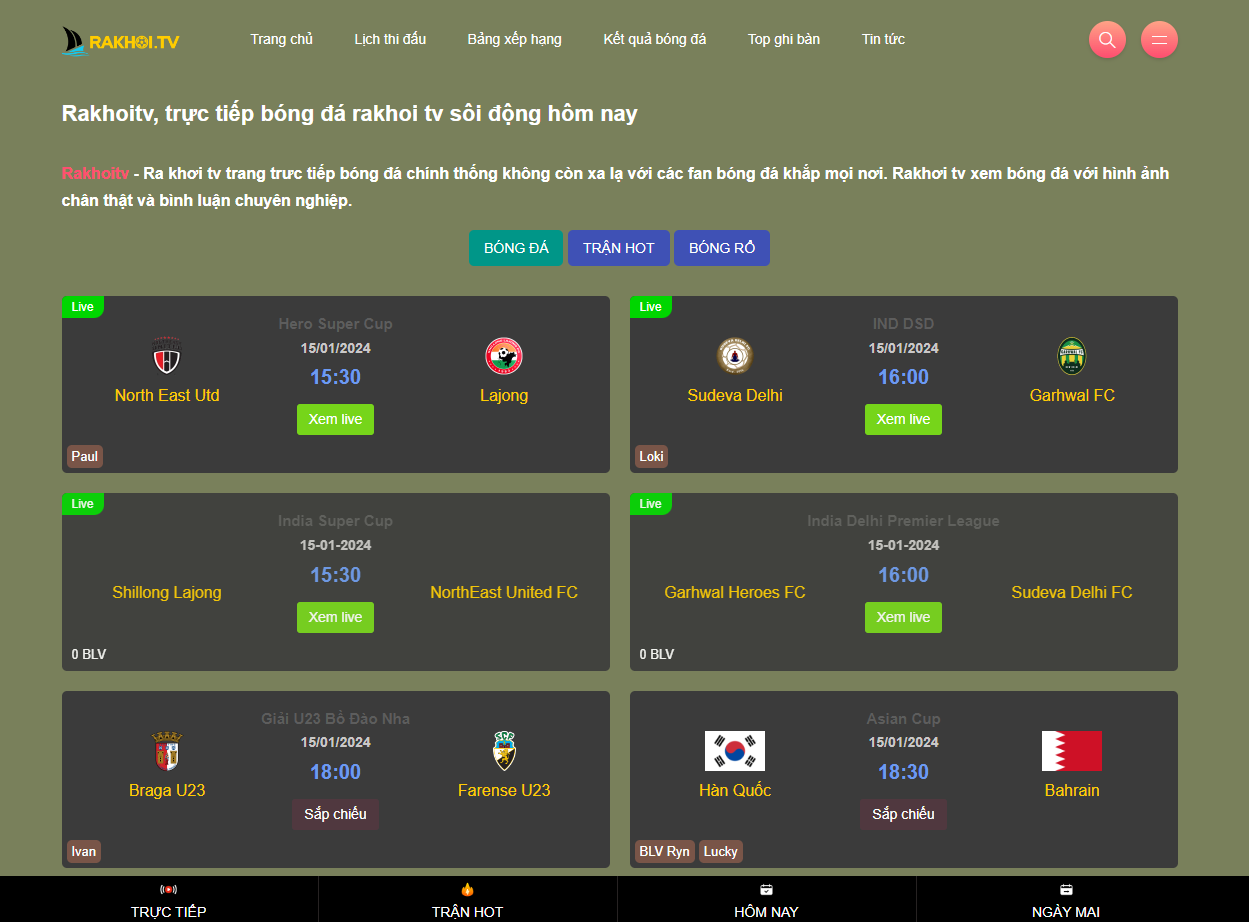Click the NorthEast United FC team name

click(504, 592)
